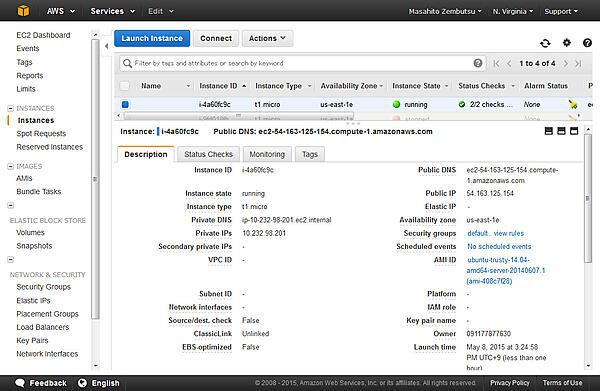Click the globe language icon

pyautogui.click(x=82, y=383)
